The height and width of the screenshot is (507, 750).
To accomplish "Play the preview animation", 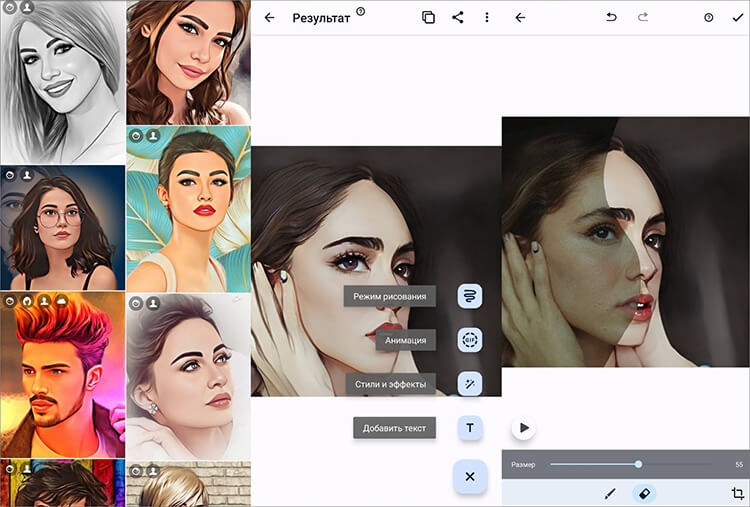I will (524, 428).
